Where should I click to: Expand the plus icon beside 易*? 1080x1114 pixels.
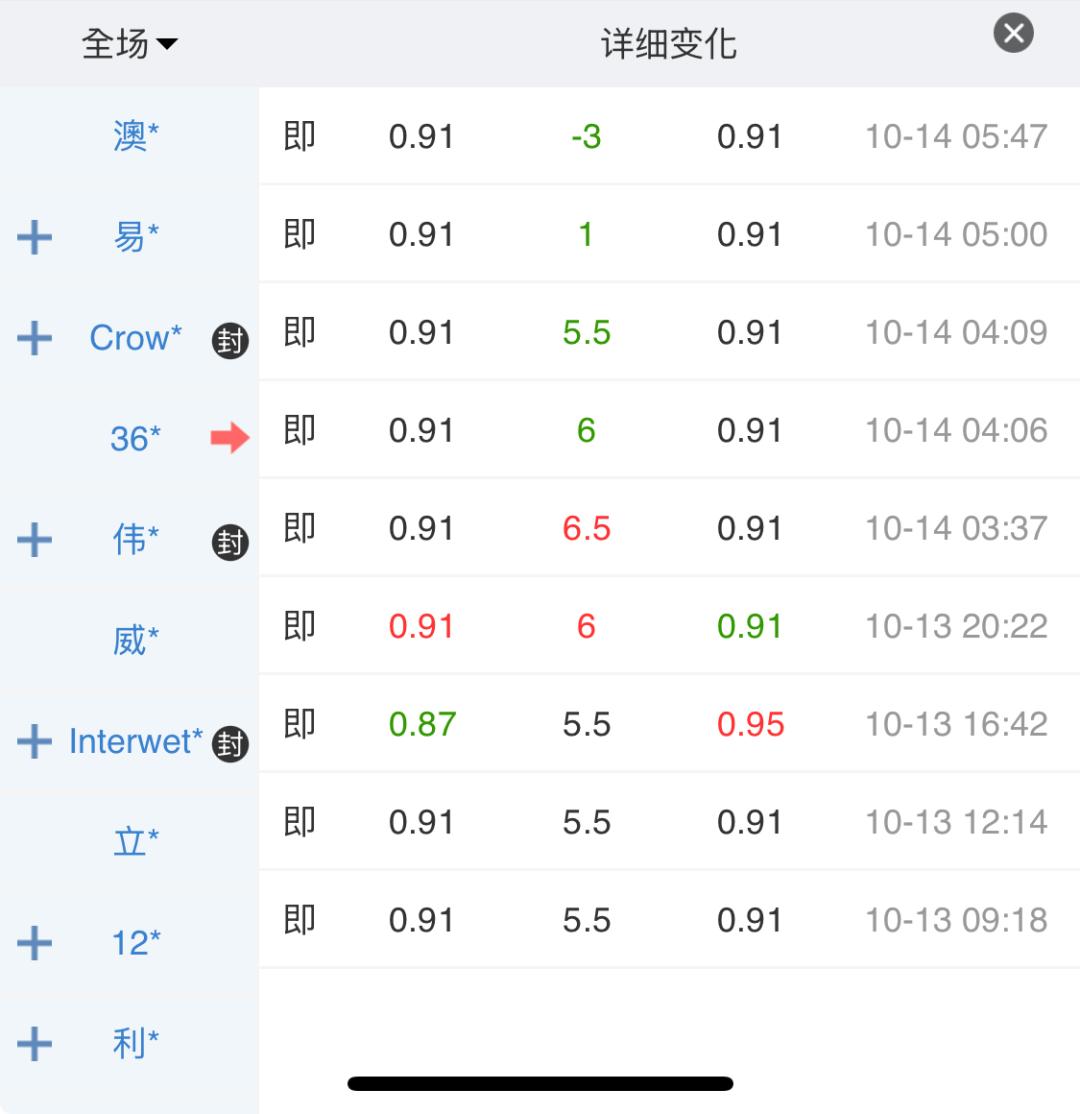(35, 238)
